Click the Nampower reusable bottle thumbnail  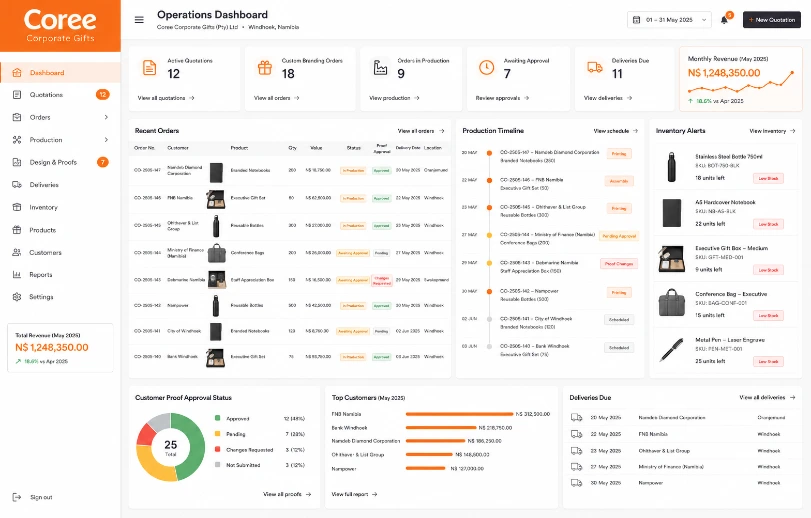(x=216, y=306)
